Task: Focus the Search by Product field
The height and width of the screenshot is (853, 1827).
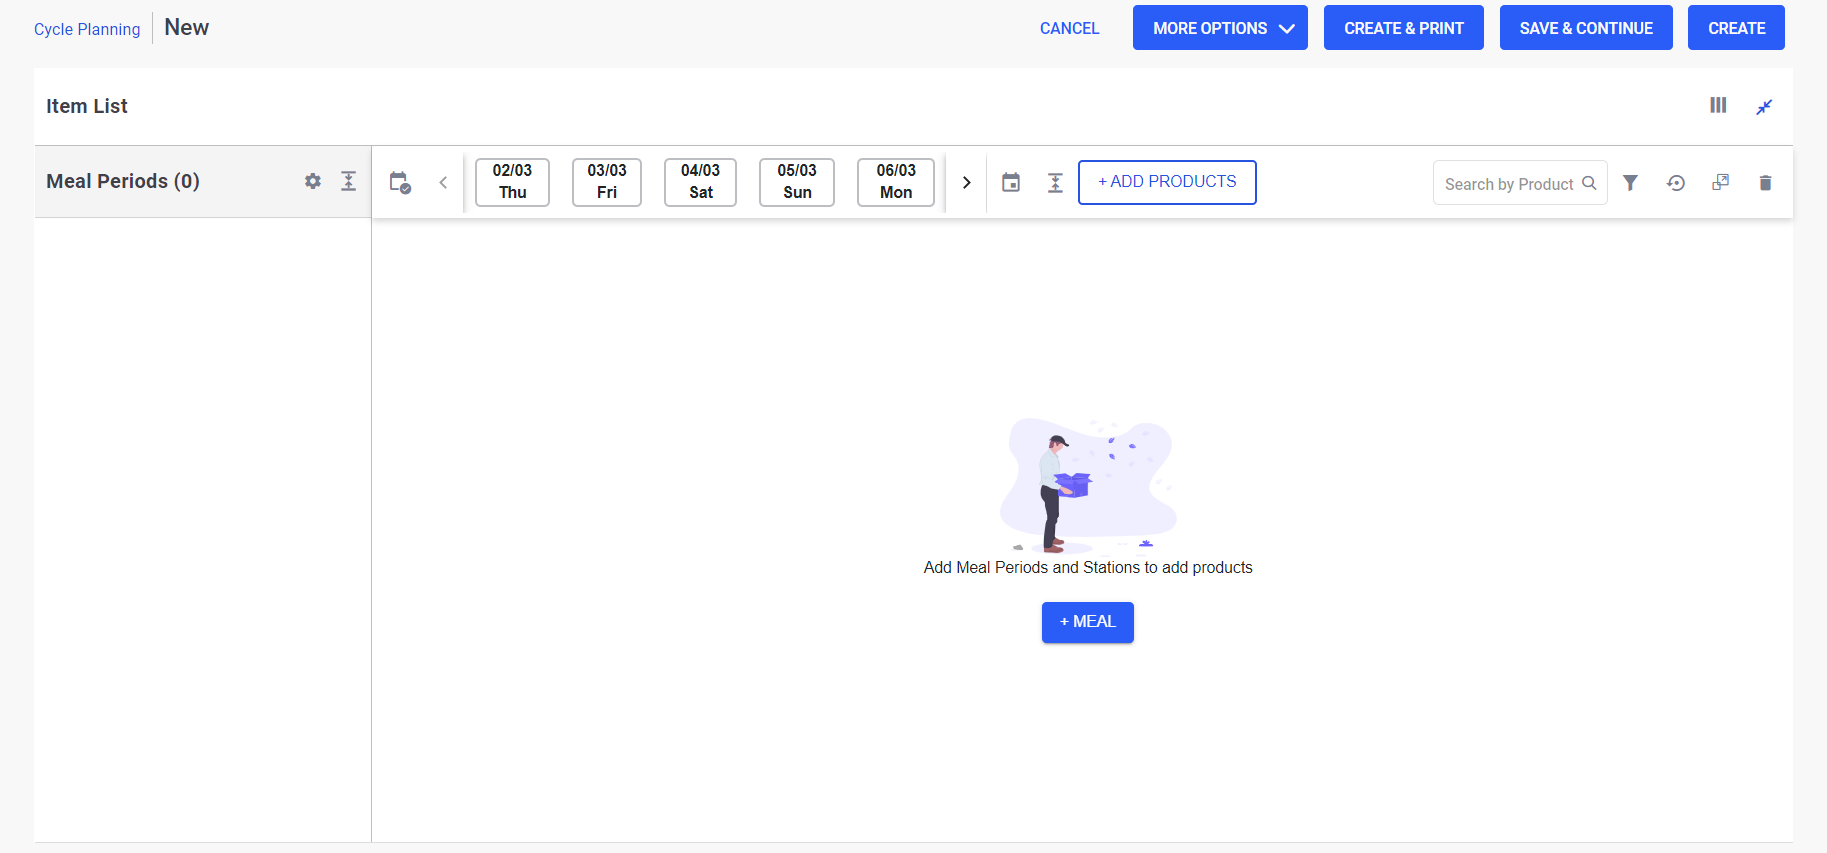Action: (1520, 183)
